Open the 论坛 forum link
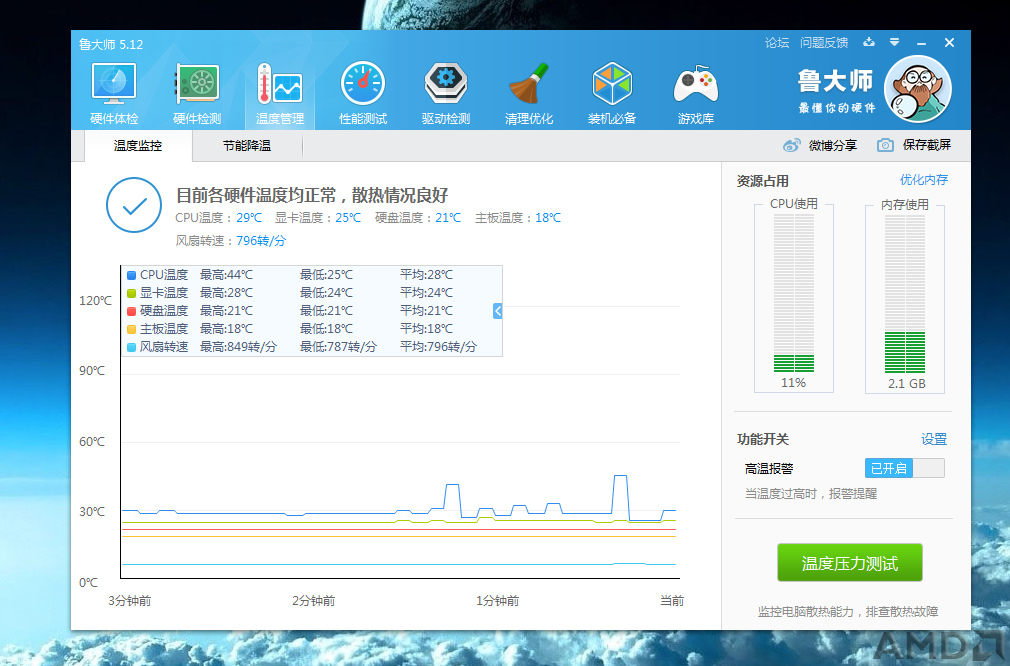 [x=777, y=43]
